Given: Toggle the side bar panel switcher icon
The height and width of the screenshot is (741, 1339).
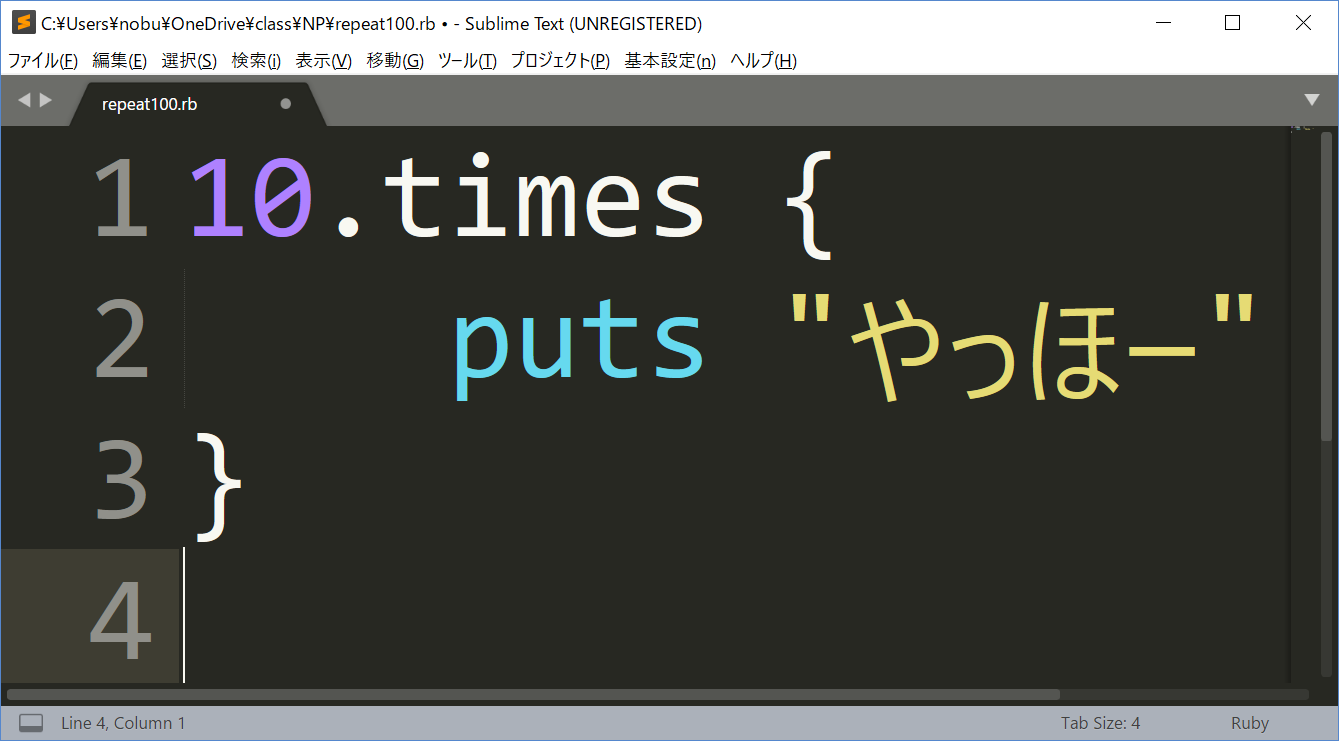Looking at the screenshot, I should click(31, 722).
